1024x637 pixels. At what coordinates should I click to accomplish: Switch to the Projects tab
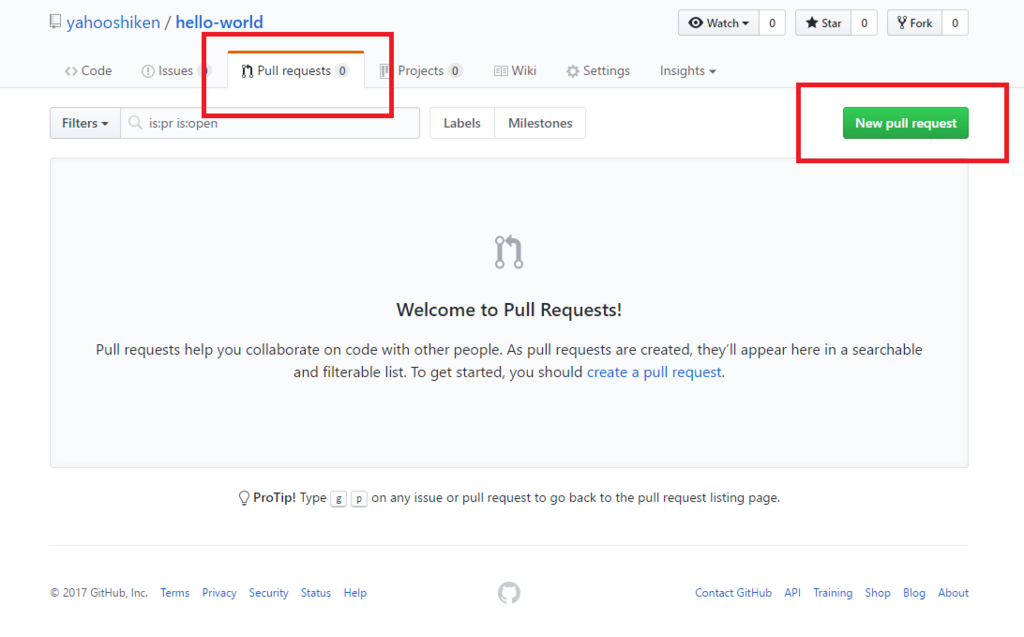click(421, 71)
